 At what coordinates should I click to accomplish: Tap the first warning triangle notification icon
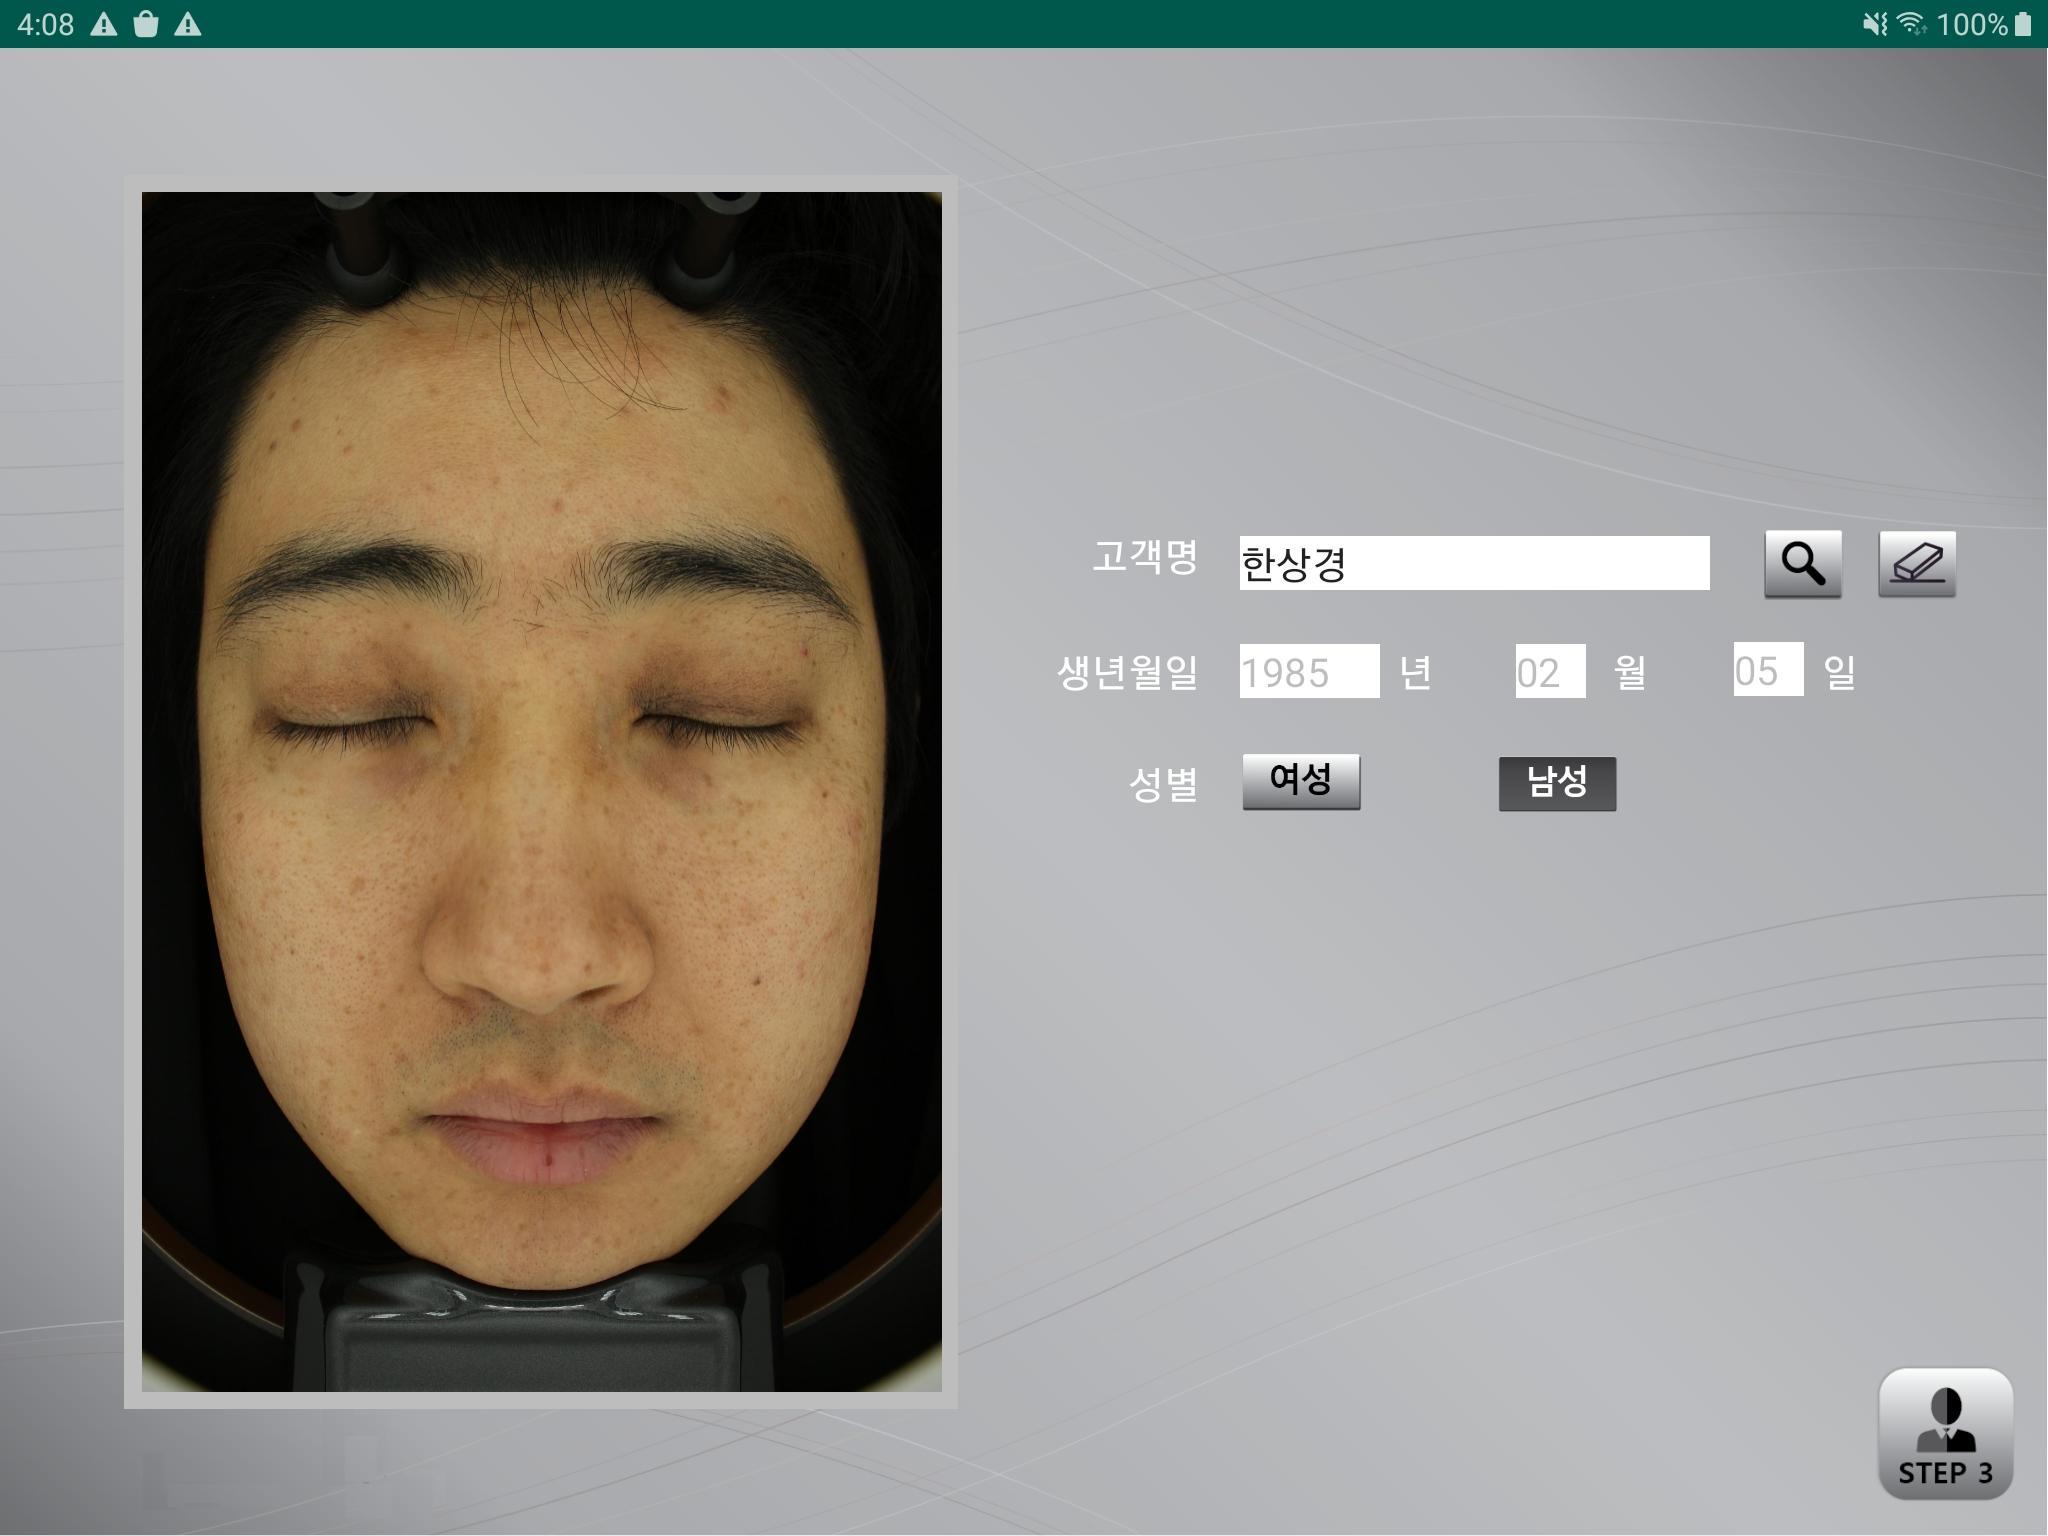(x=103, y=24)
